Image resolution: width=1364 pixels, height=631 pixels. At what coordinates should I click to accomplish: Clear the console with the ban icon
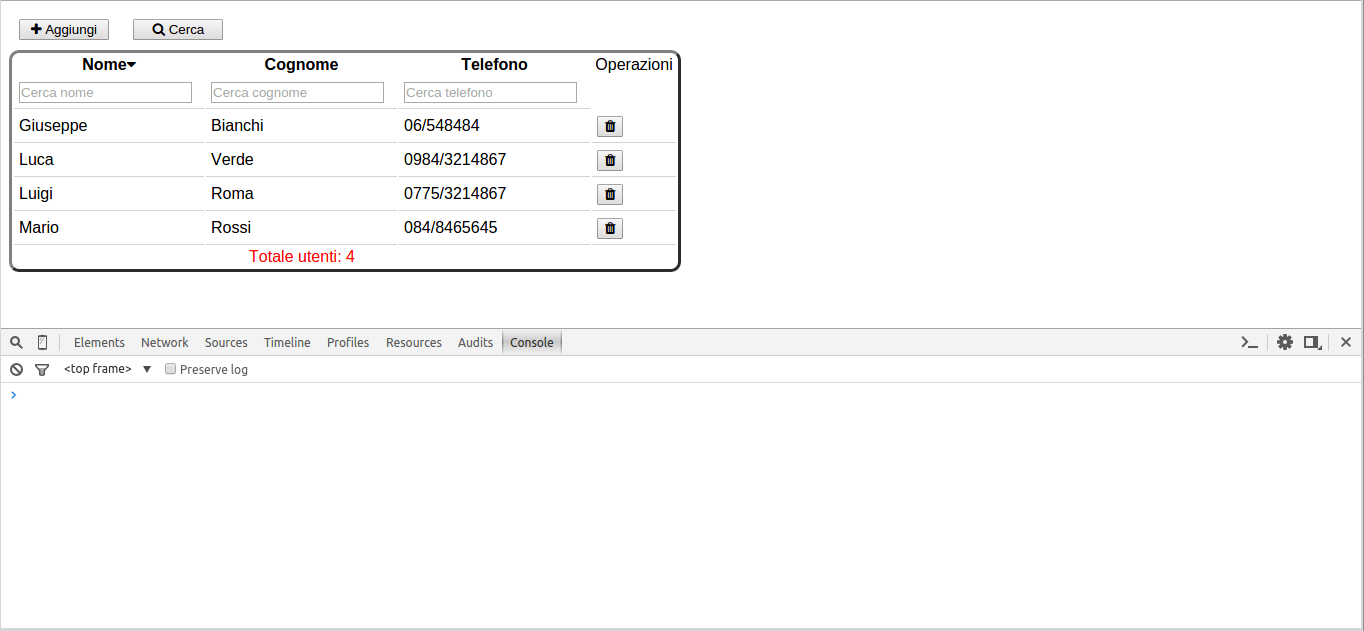tap(16, 369)
